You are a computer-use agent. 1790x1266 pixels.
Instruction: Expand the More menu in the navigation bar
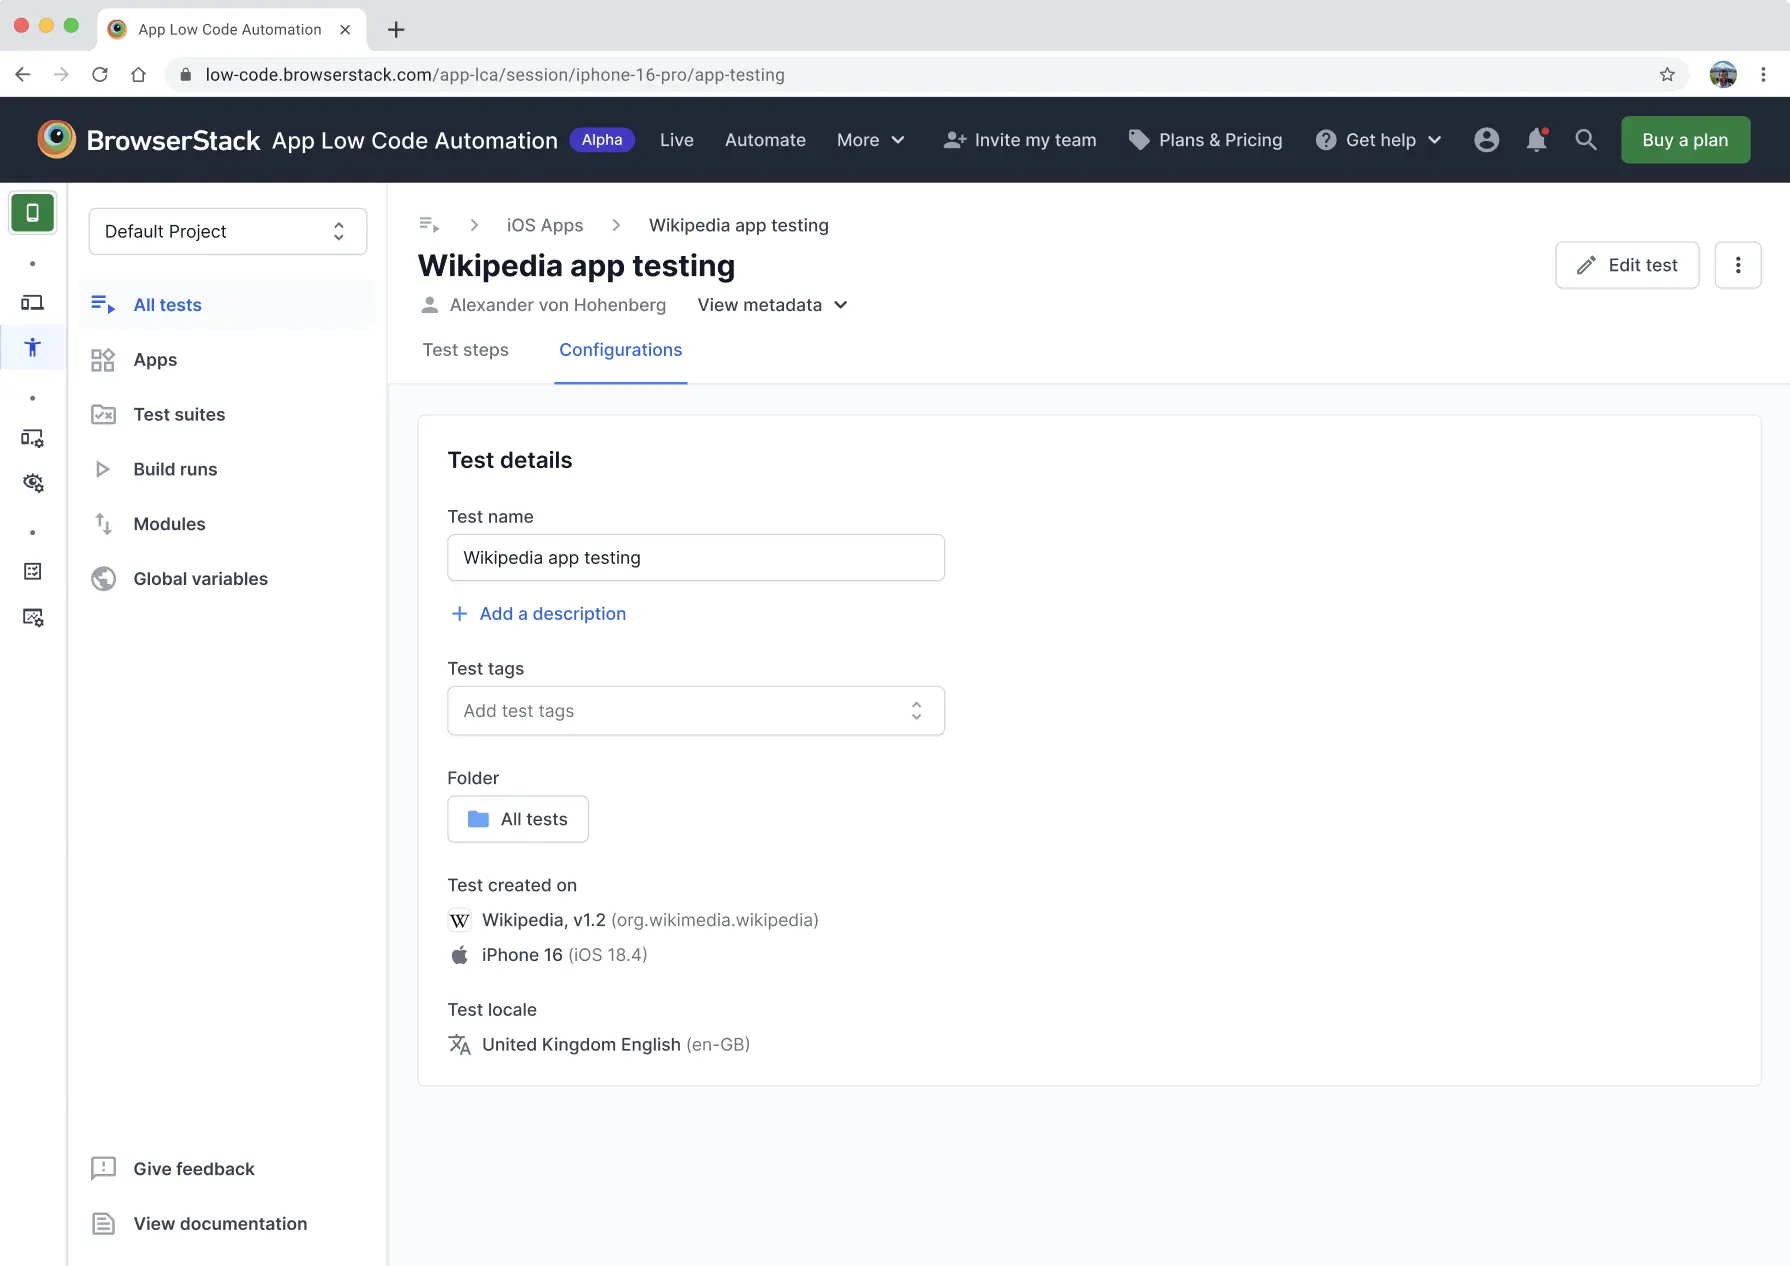tap(869, 140)
